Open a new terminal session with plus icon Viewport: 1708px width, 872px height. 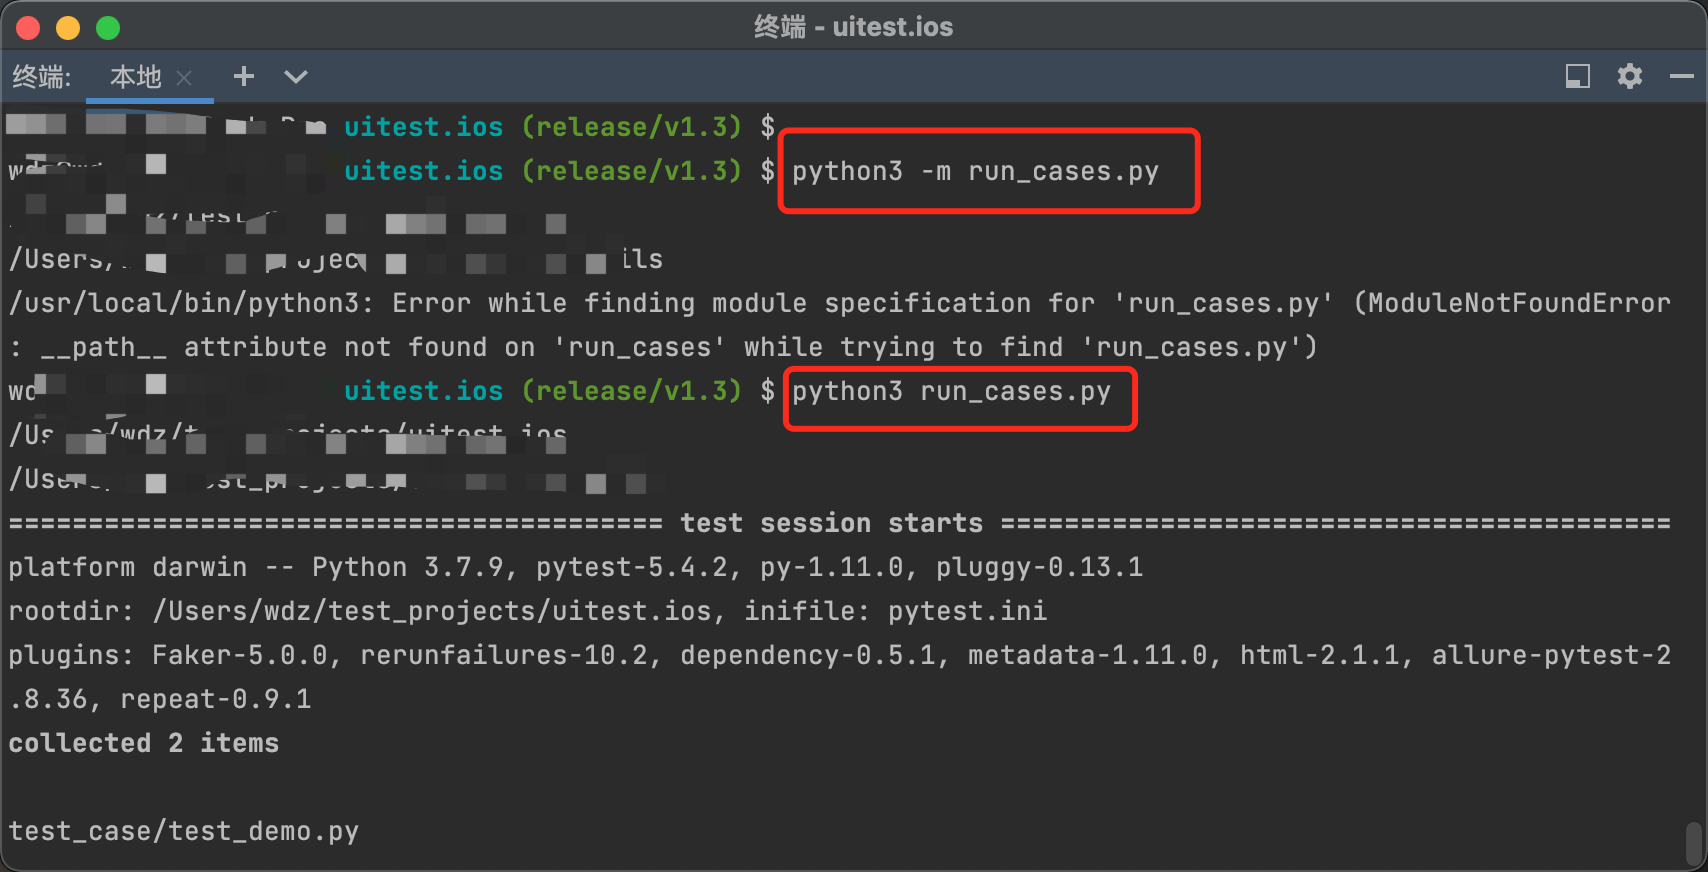coord(243,76)
